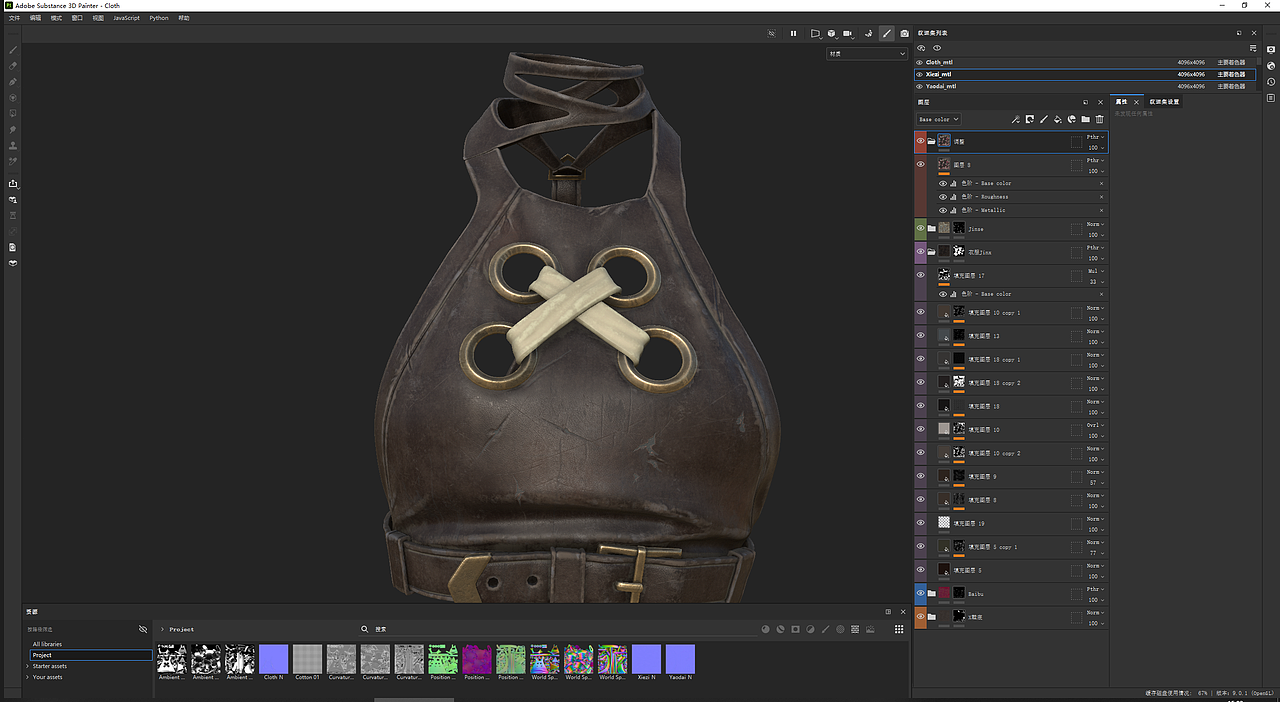Open the display settings icon in right dock
Screen dimensions: 1280x702
coord(1271,48)
